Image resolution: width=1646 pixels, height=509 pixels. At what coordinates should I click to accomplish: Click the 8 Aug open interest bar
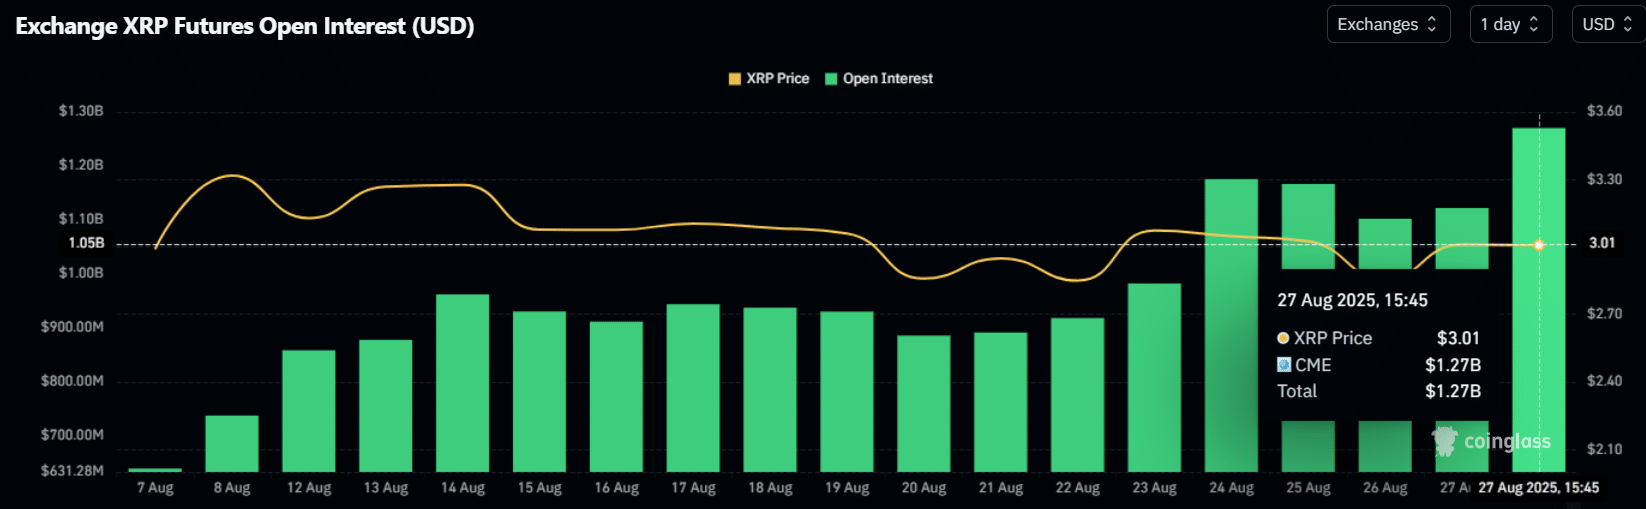(232, 443)
